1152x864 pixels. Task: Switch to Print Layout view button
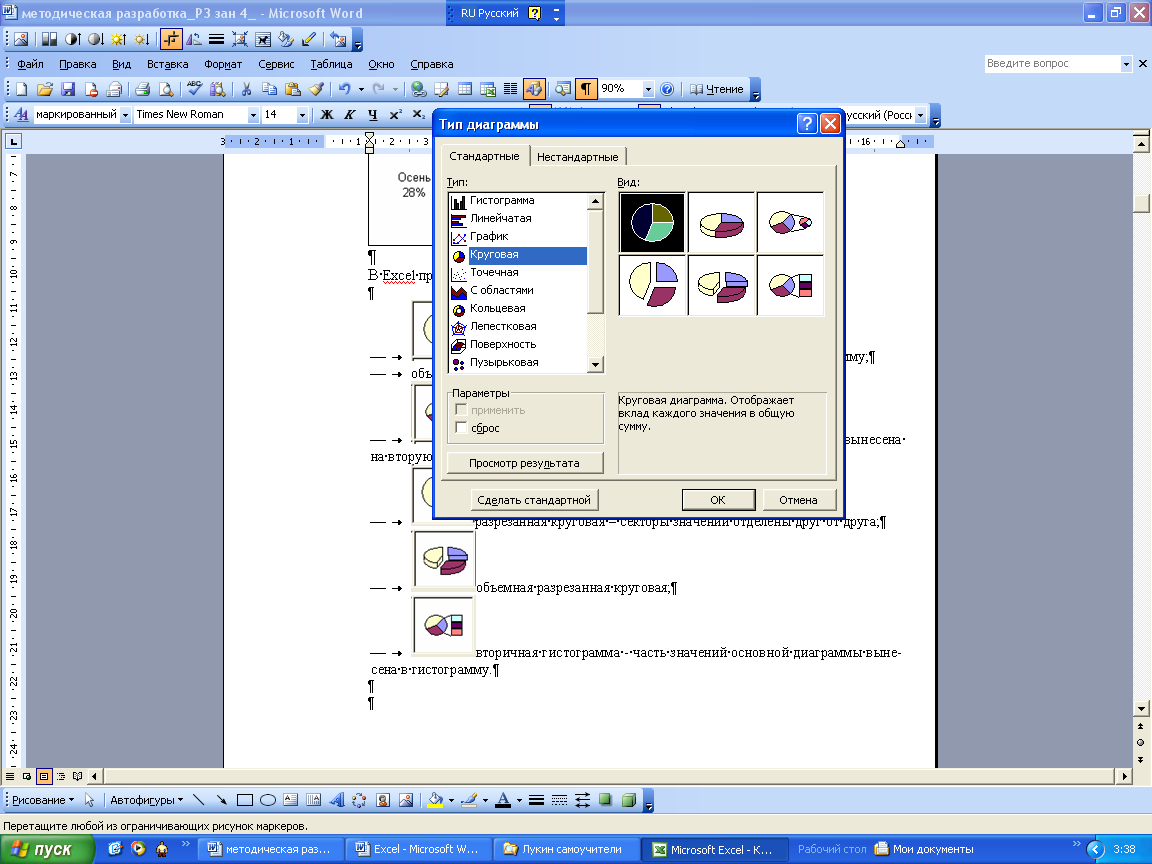pyautogui.click(x=43, y=776)
